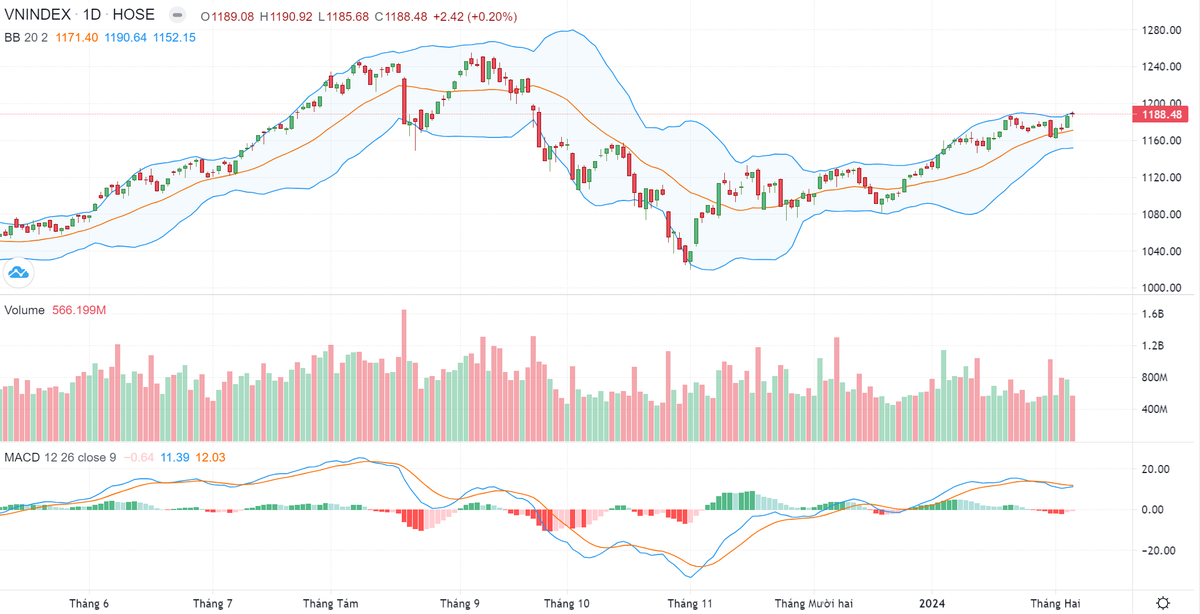This screenshot has width=1200, height=614.
Task: Select the BB 20 2 indicator legend
Action: click(x=27, y=37)
